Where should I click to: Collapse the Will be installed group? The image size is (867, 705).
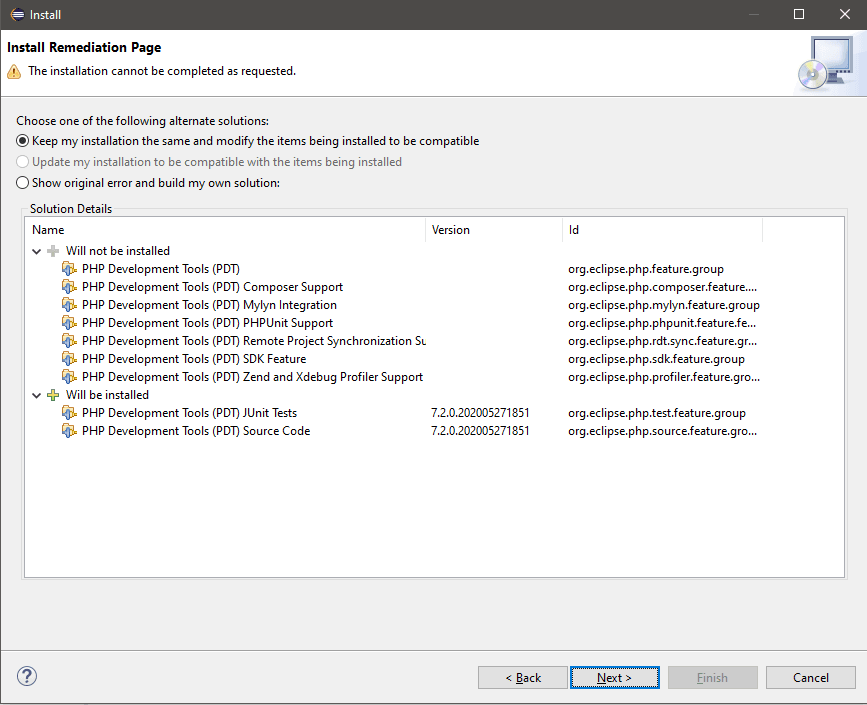[x=36, y=394]
